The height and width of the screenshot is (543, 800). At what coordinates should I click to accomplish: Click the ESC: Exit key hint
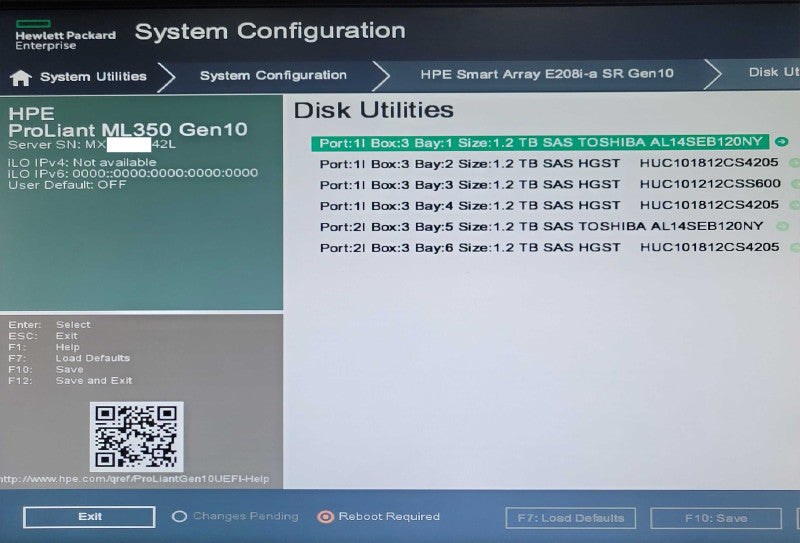tap(43, 336)
